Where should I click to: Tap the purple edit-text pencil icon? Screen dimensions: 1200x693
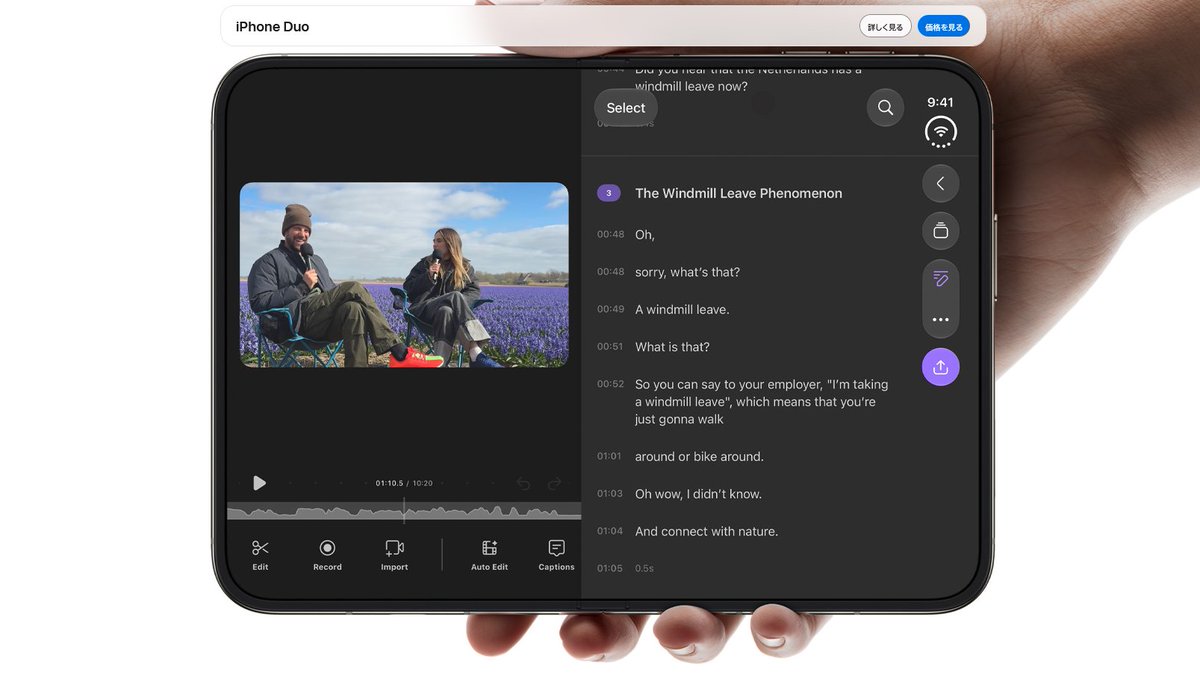pos(940,279)
